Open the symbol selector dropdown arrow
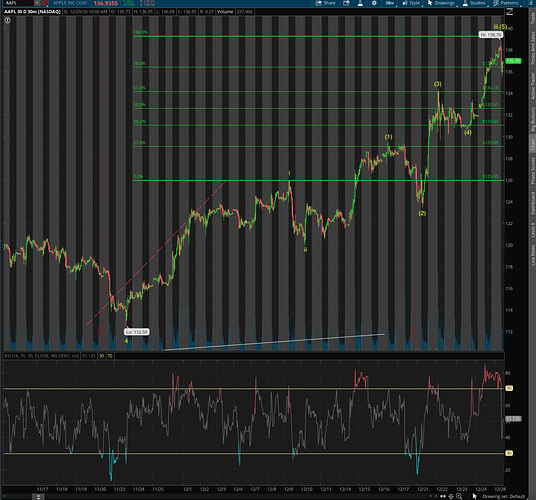This screenshot has width=536, height=500. (x=37, y=3)
